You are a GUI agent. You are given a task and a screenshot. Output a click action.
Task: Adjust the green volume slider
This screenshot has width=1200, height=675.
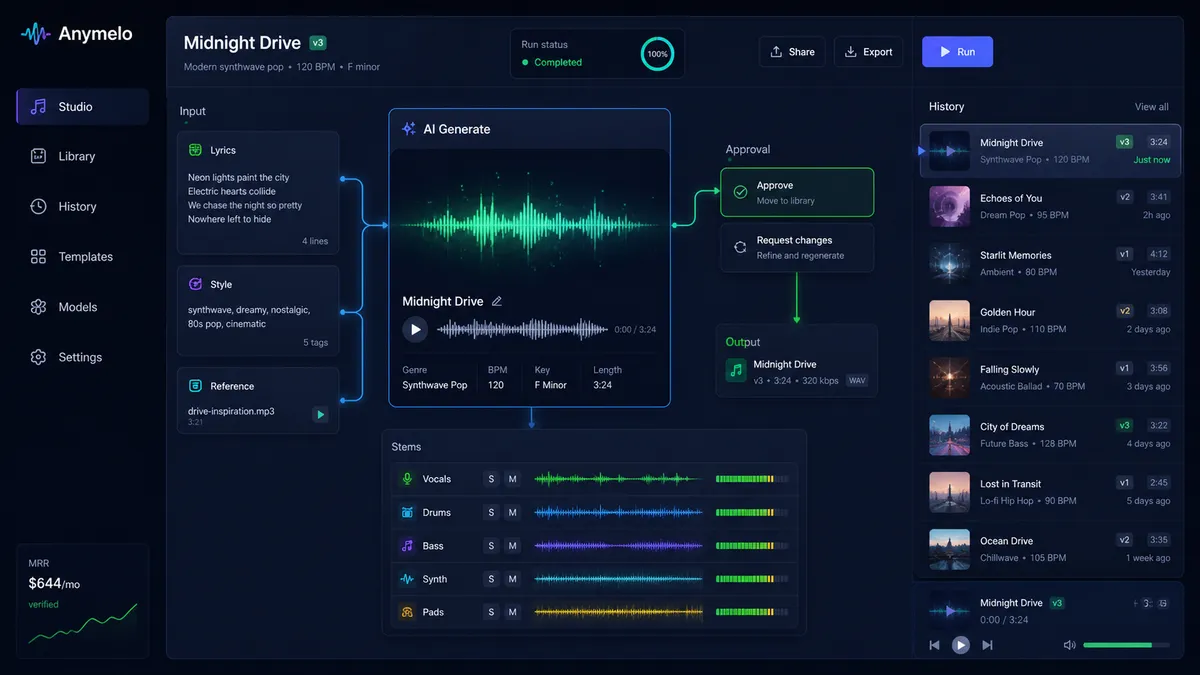tap(1126, 645)
